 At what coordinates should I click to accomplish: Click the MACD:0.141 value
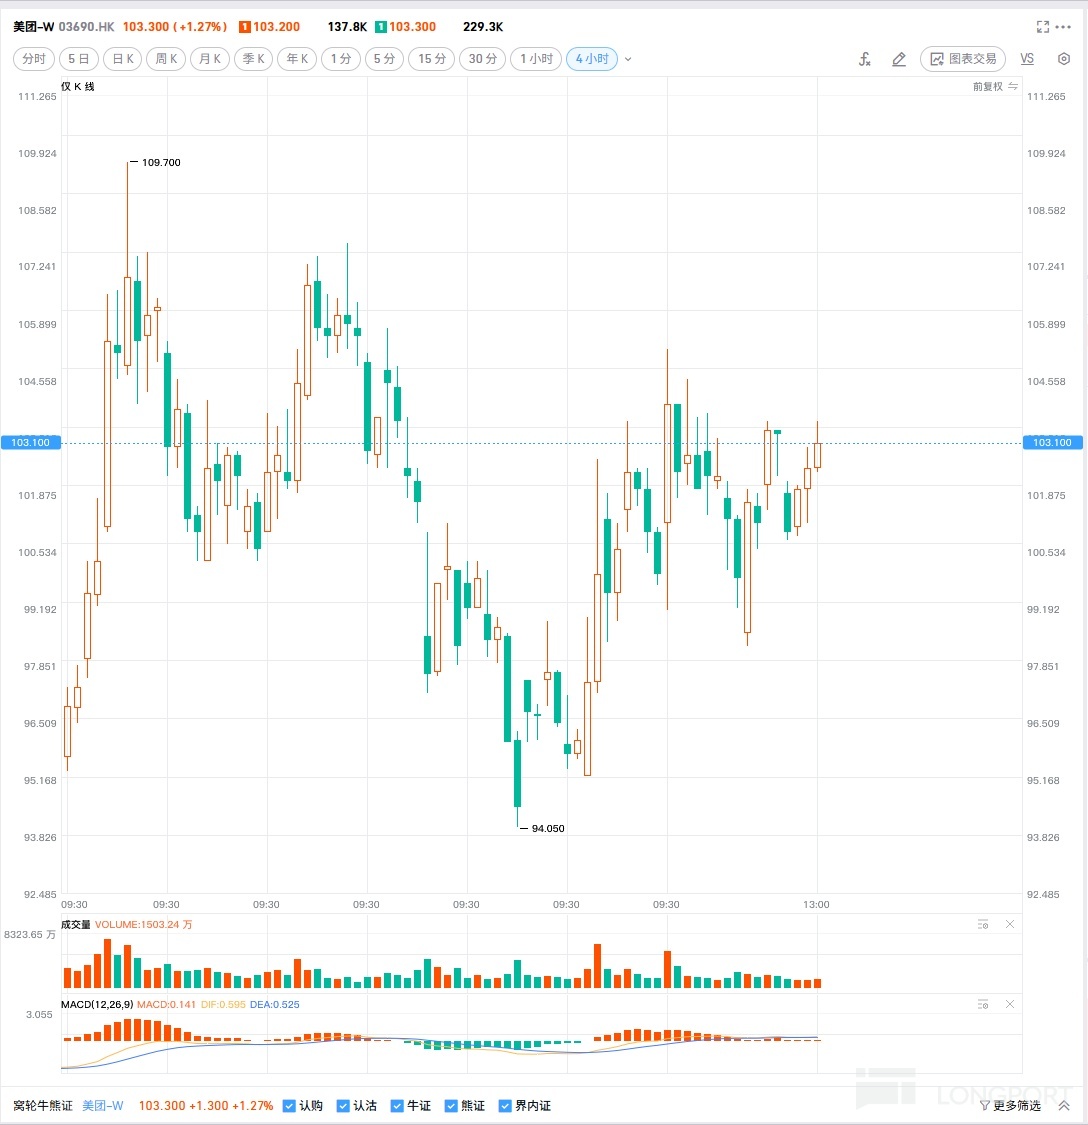click(x=166, y=1004)
